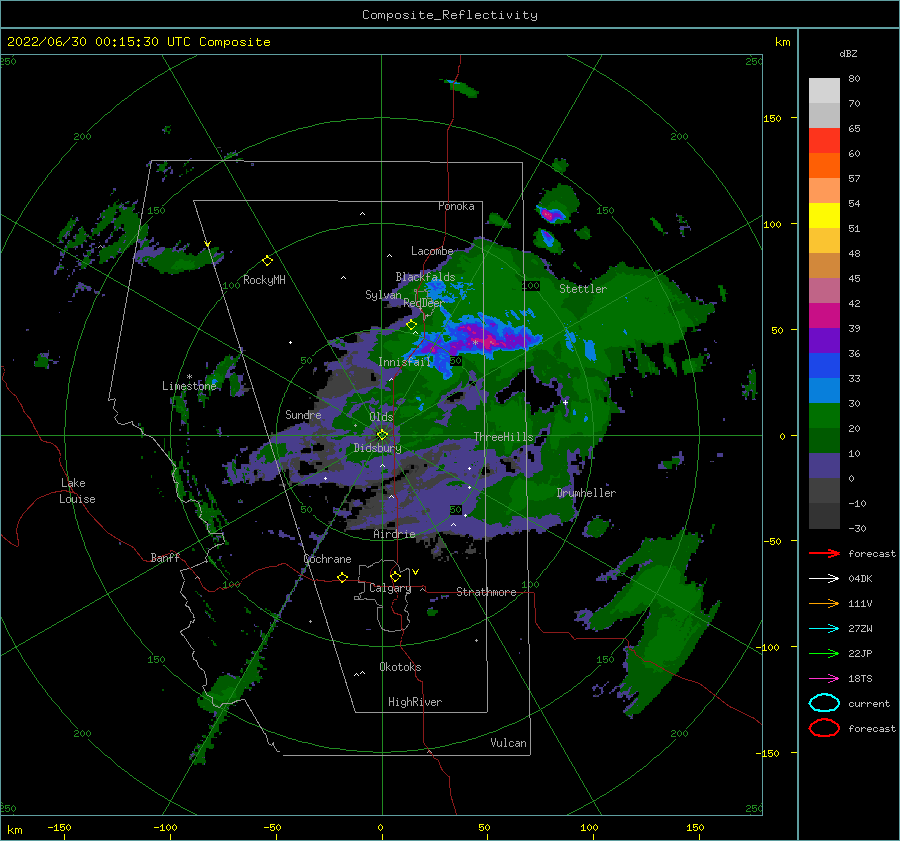
Task: Click the orange 111V arrow icon
Action: 824,603
